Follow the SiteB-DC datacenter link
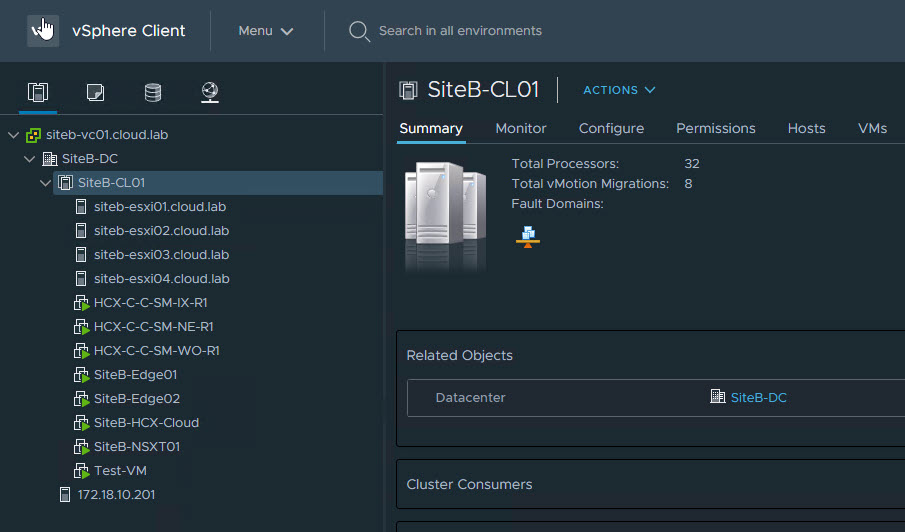This screenshot has height=532, width=905. (758, 397)
